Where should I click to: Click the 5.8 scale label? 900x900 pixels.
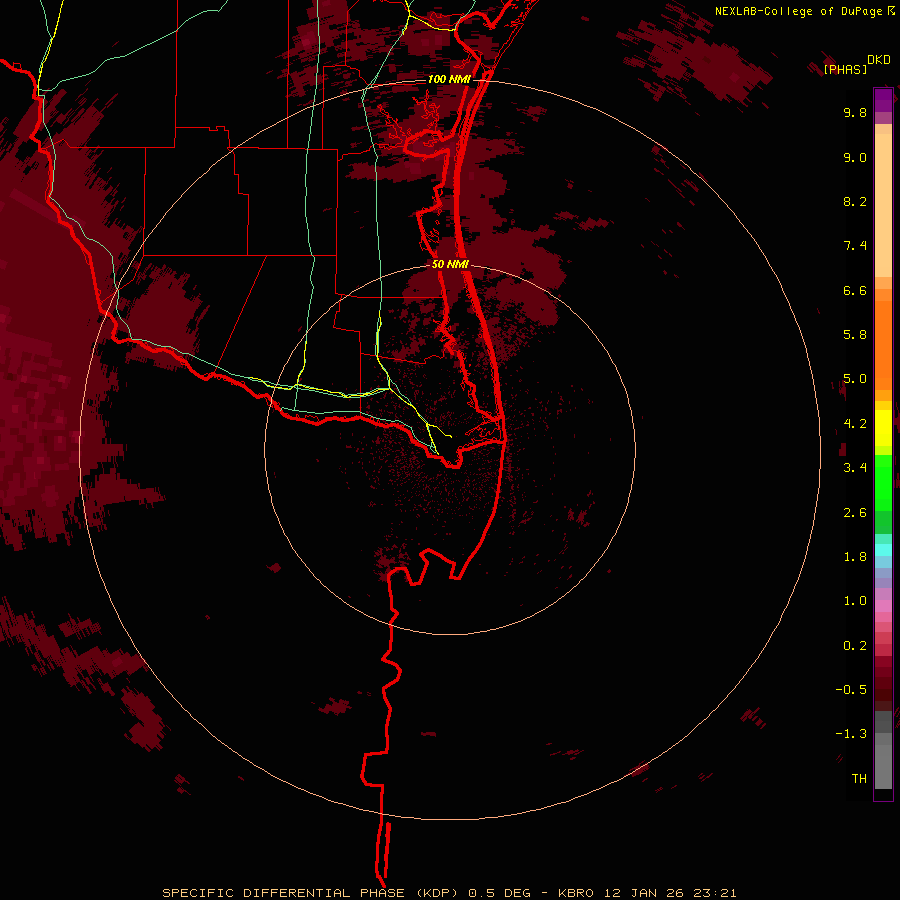click(855, 335)
